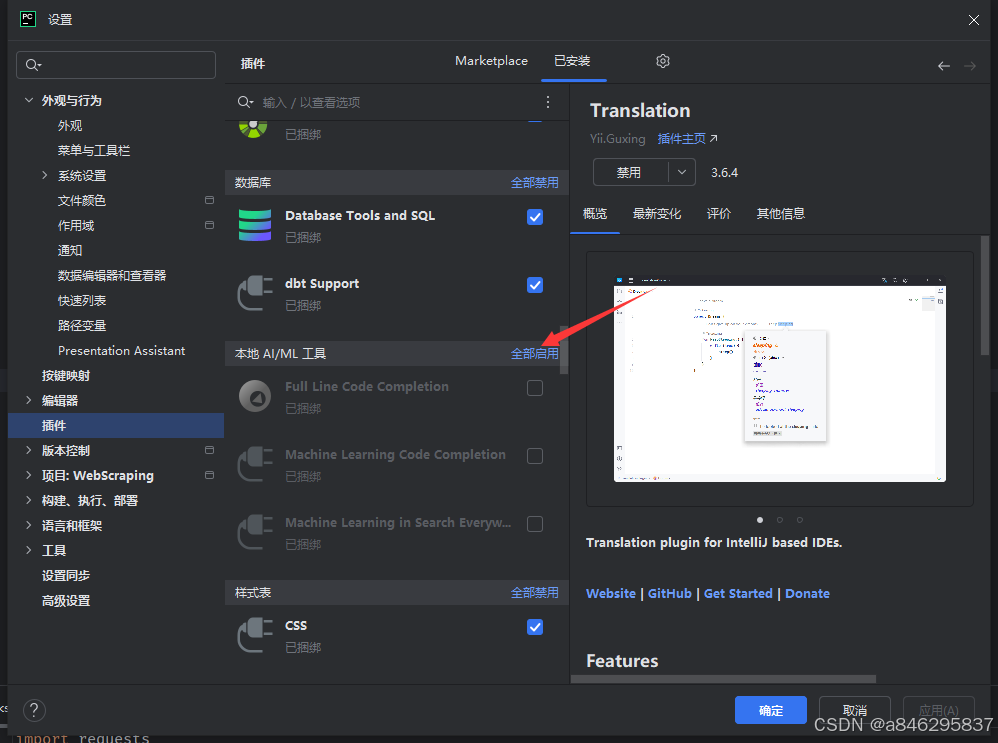Uncheck the CSS plugin
The width and height of the screenshot is (998, 743).
click(x=535, y=627)
